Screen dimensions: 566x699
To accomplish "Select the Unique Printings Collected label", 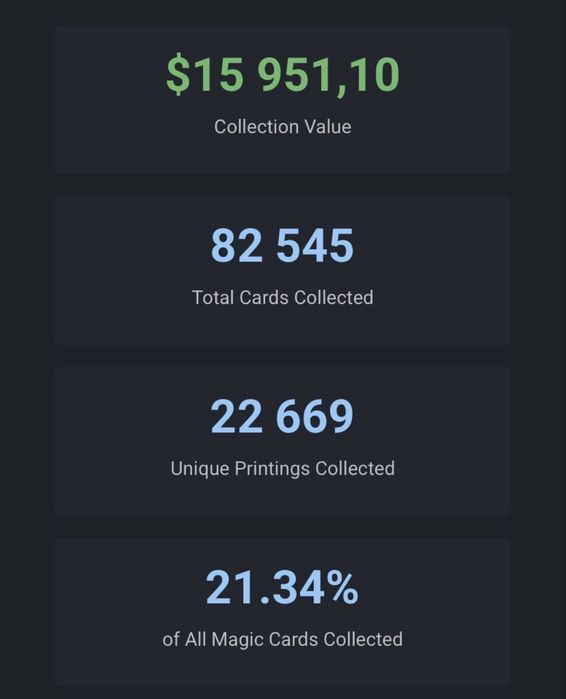I will point(283,469).
